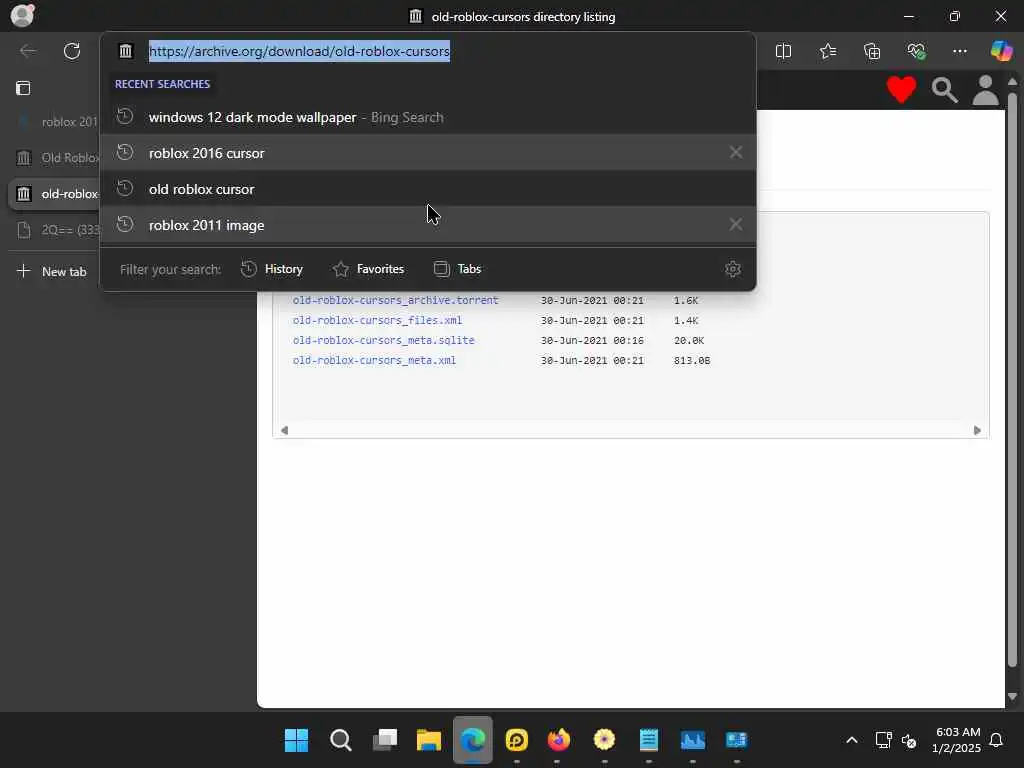The width and height of the screenshot is (1024, 768).
Task: Open the blue chart app taskbar icon
Action: point(693,740)
